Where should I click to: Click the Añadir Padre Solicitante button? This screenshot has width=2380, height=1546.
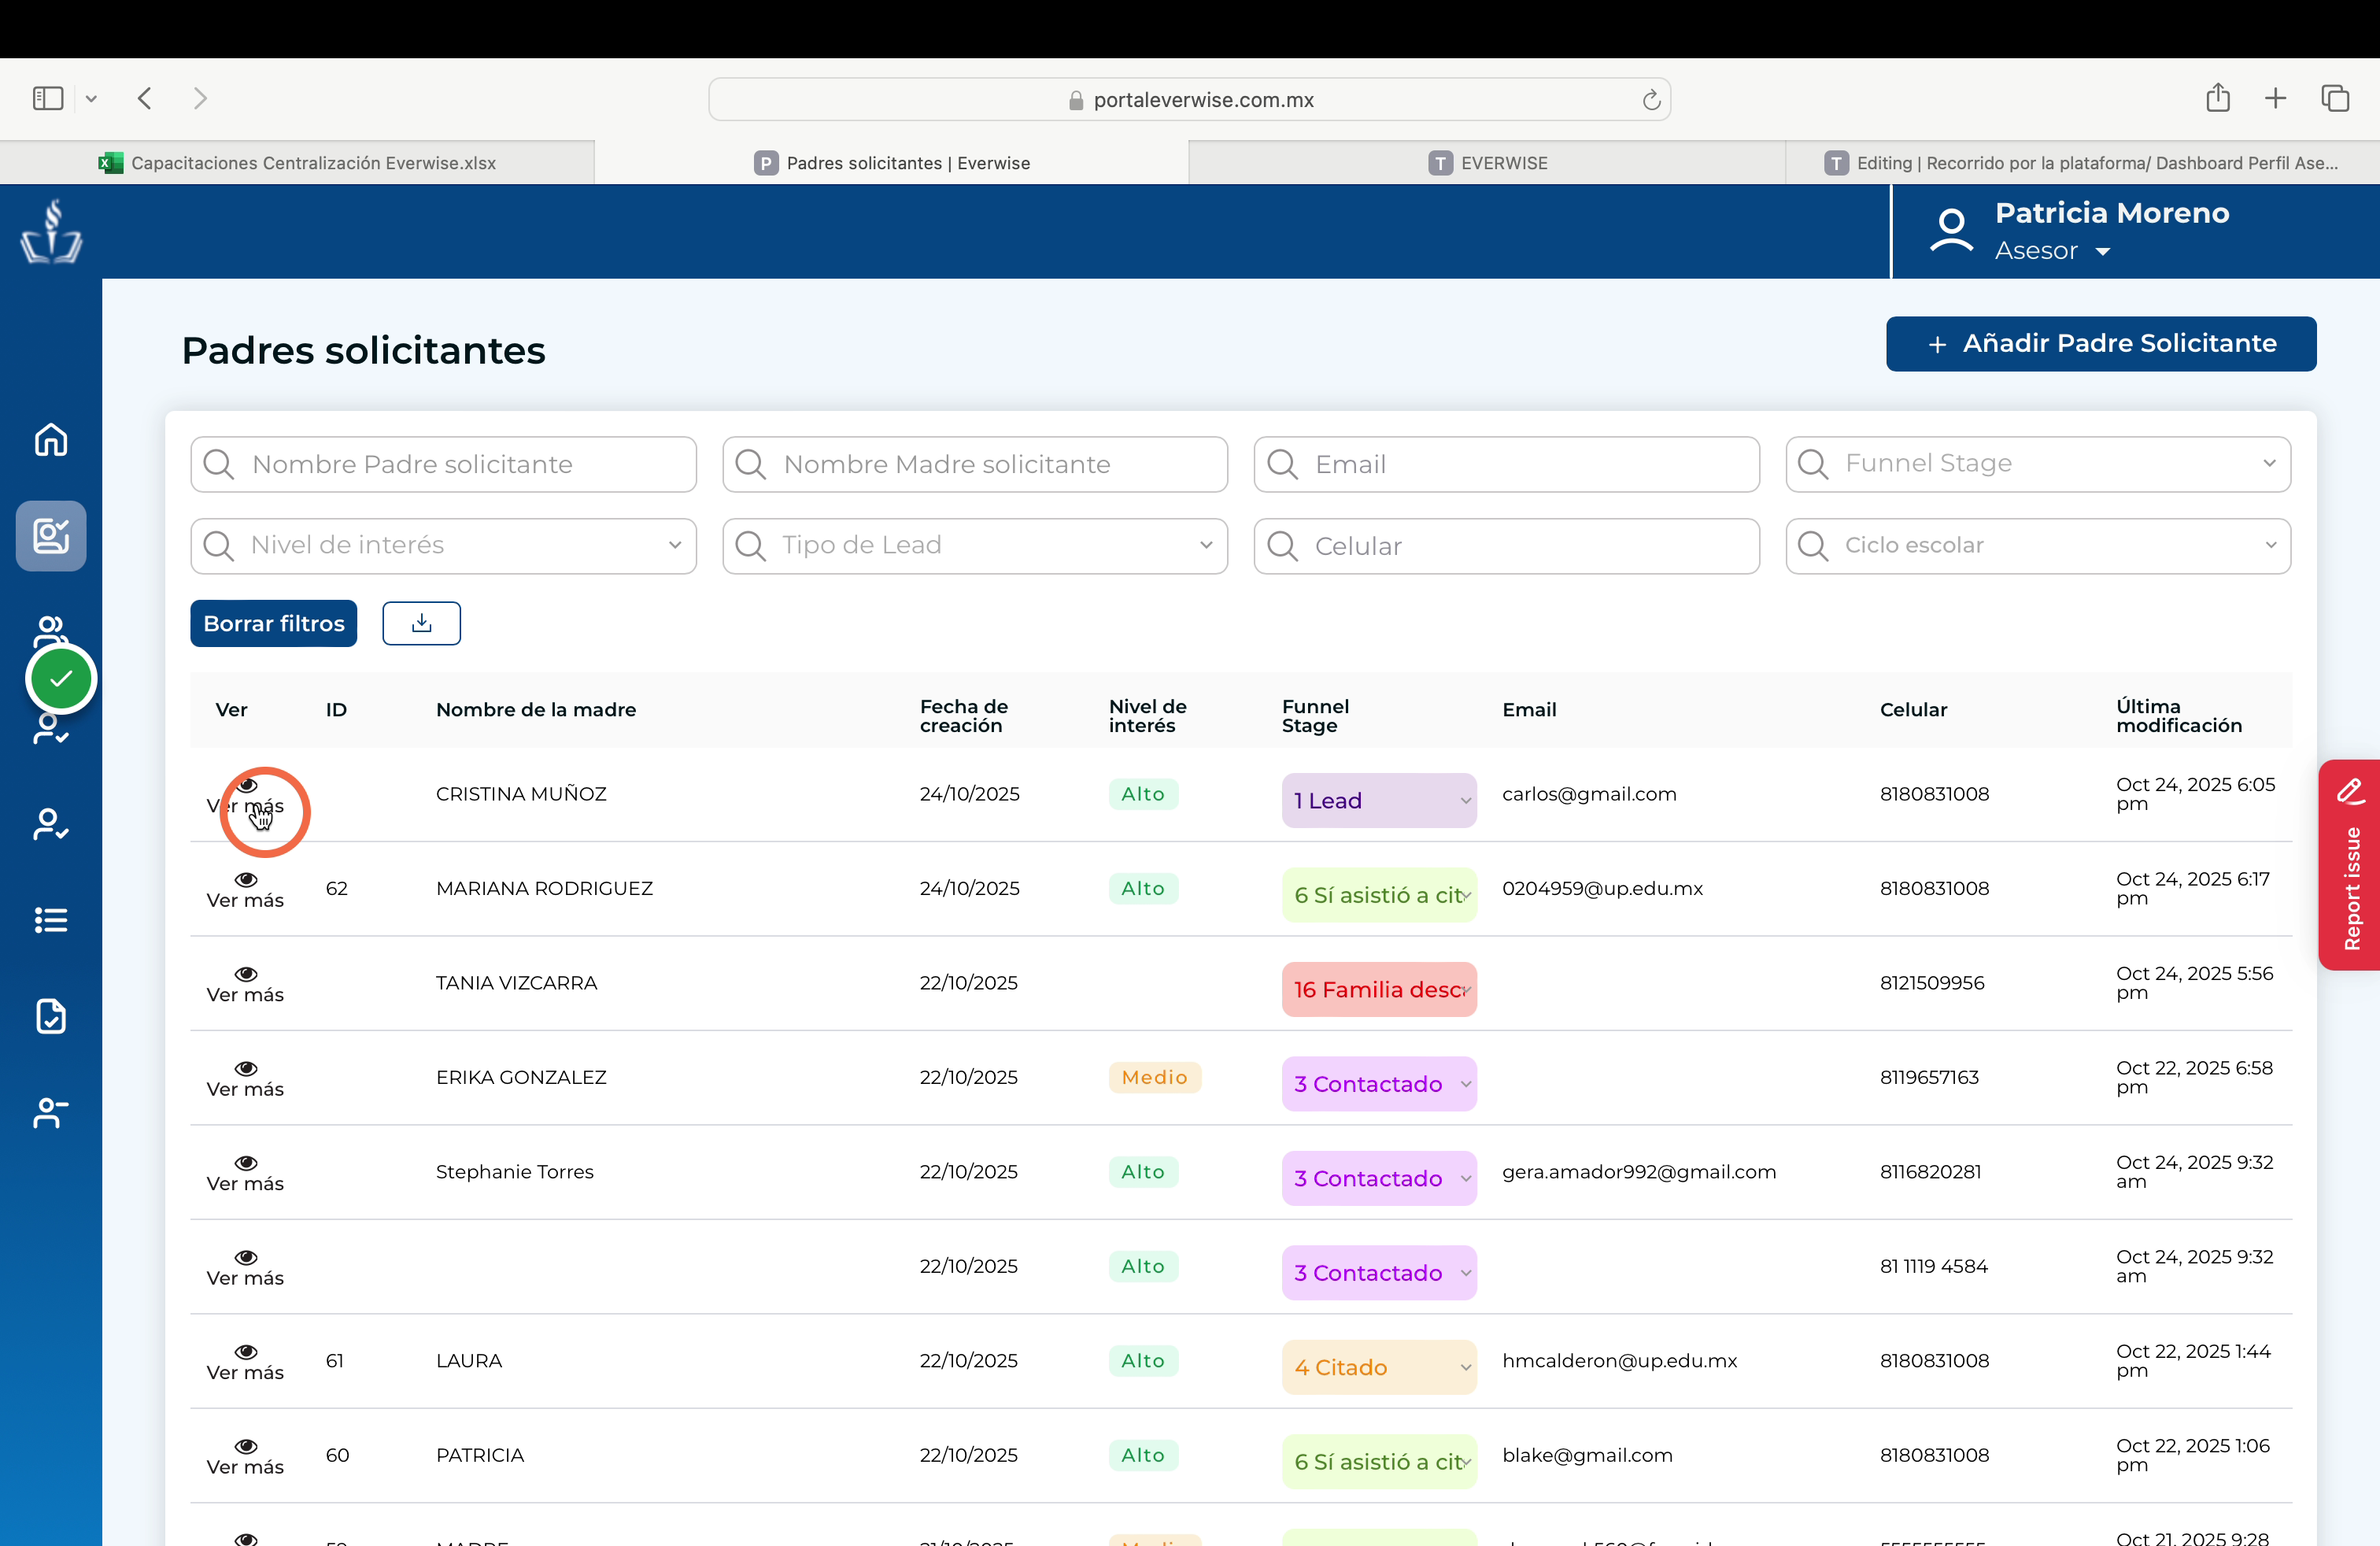point(2101,344)
